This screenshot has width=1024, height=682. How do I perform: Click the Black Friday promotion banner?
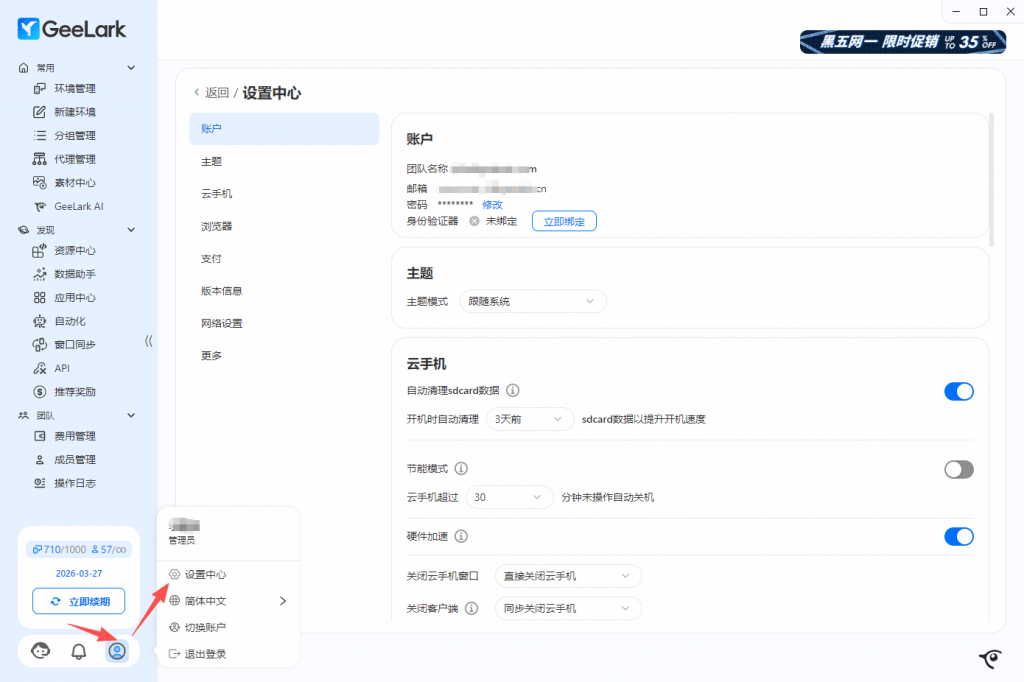902,42
